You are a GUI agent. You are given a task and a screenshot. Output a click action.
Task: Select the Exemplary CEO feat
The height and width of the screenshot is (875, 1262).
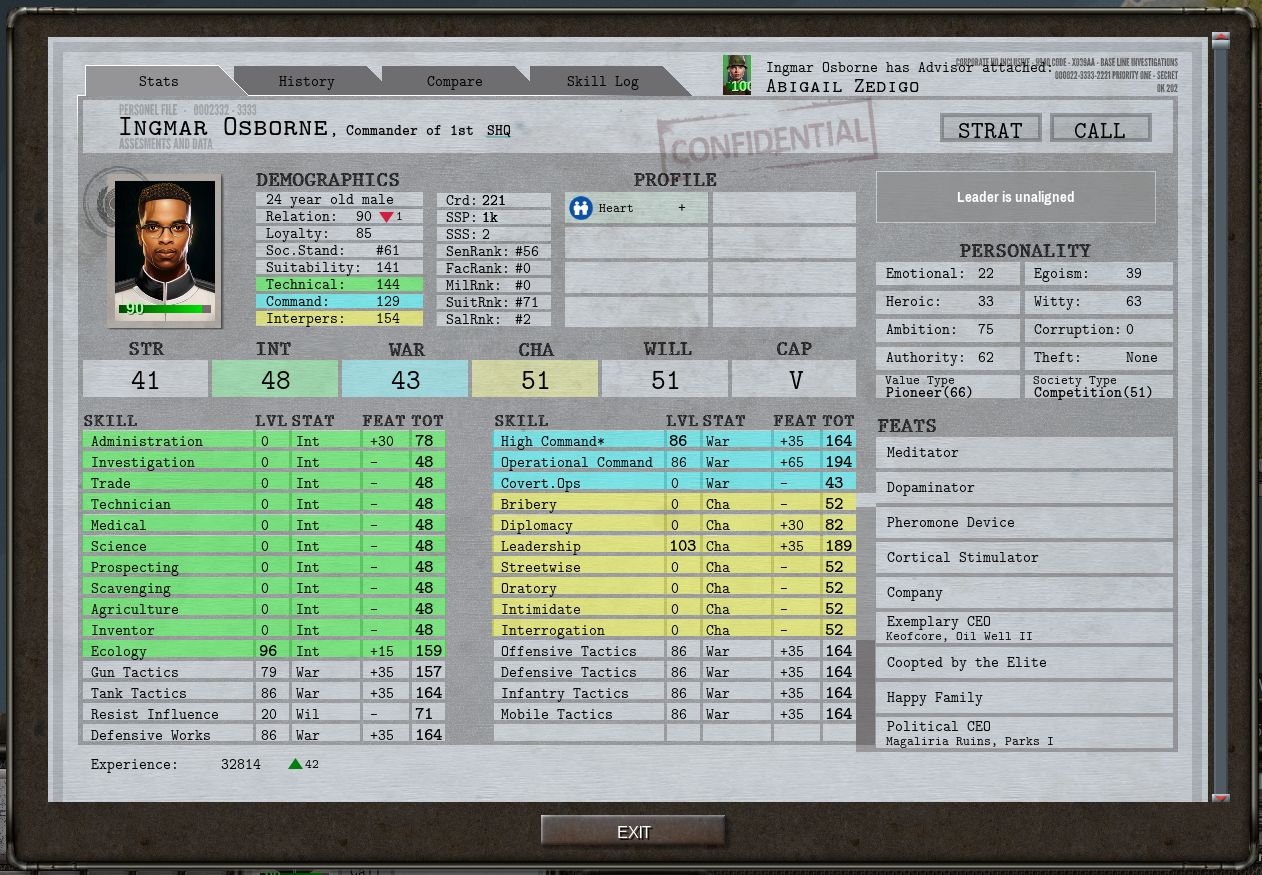[1025, 628]
